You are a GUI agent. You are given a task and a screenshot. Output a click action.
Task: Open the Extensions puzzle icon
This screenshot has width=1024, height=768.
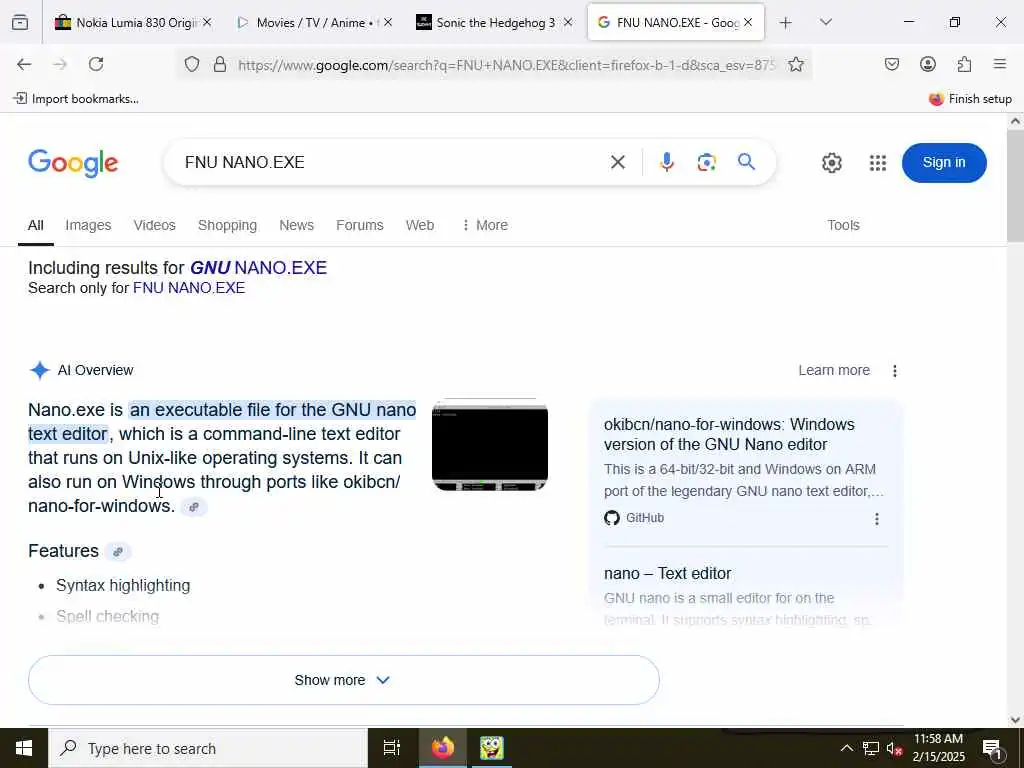(964, 64)
